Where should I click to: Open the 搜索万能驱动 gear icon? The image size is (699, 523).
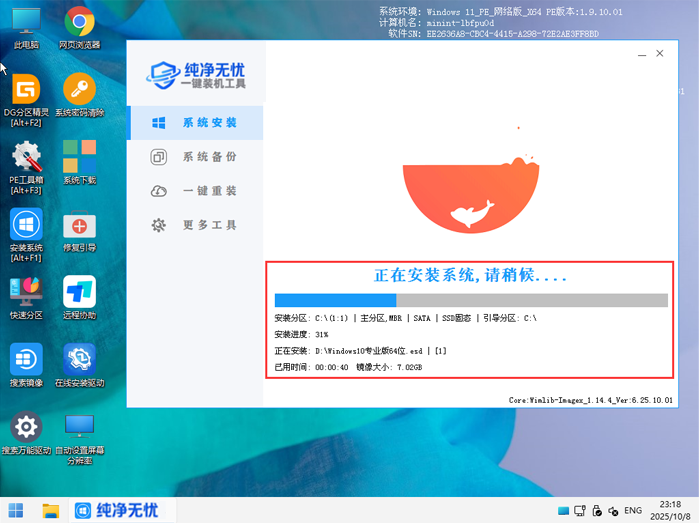25,428
